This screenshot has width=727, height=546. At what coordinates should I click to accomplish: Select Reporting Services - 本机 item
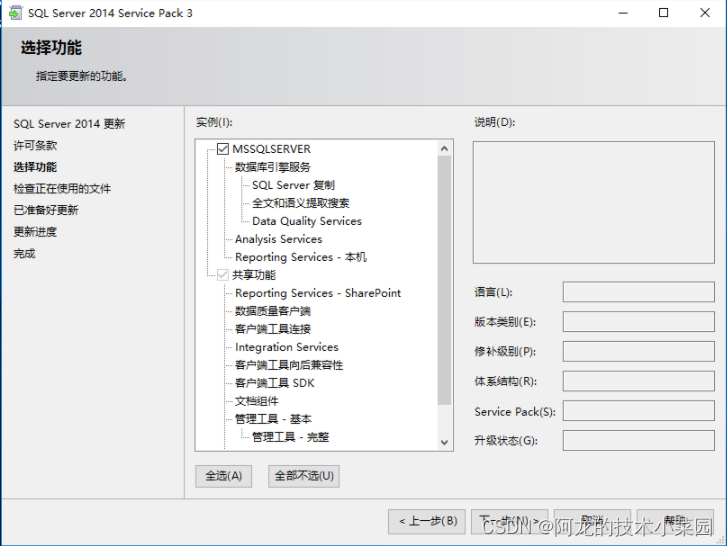[301, 257]
